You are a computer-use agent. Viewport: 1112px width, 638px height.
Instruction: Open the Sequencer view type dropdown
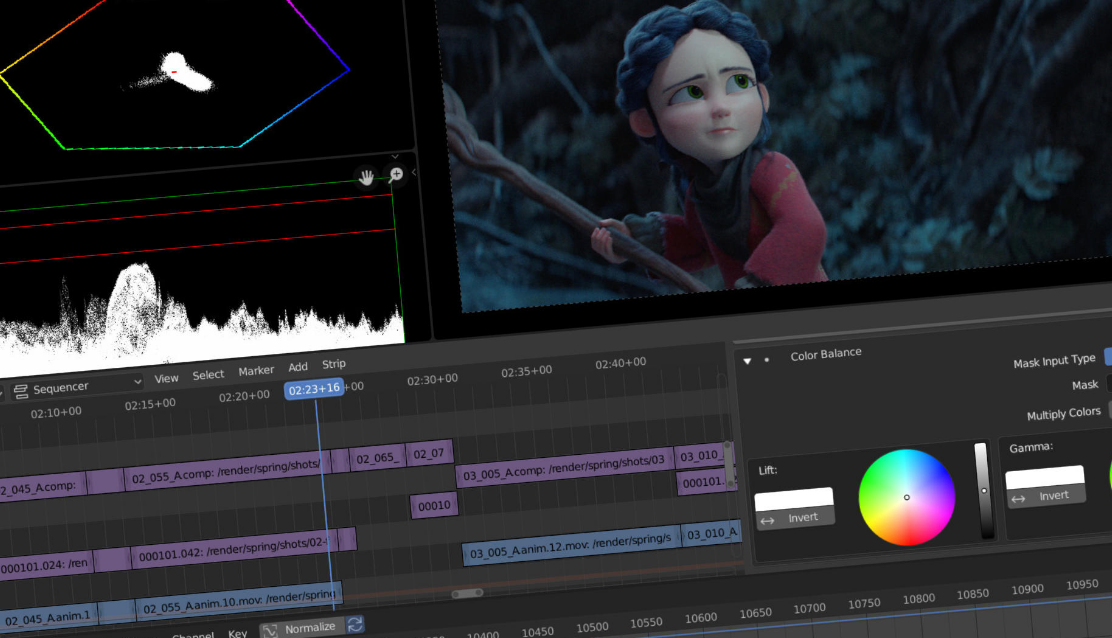(80, 385)
